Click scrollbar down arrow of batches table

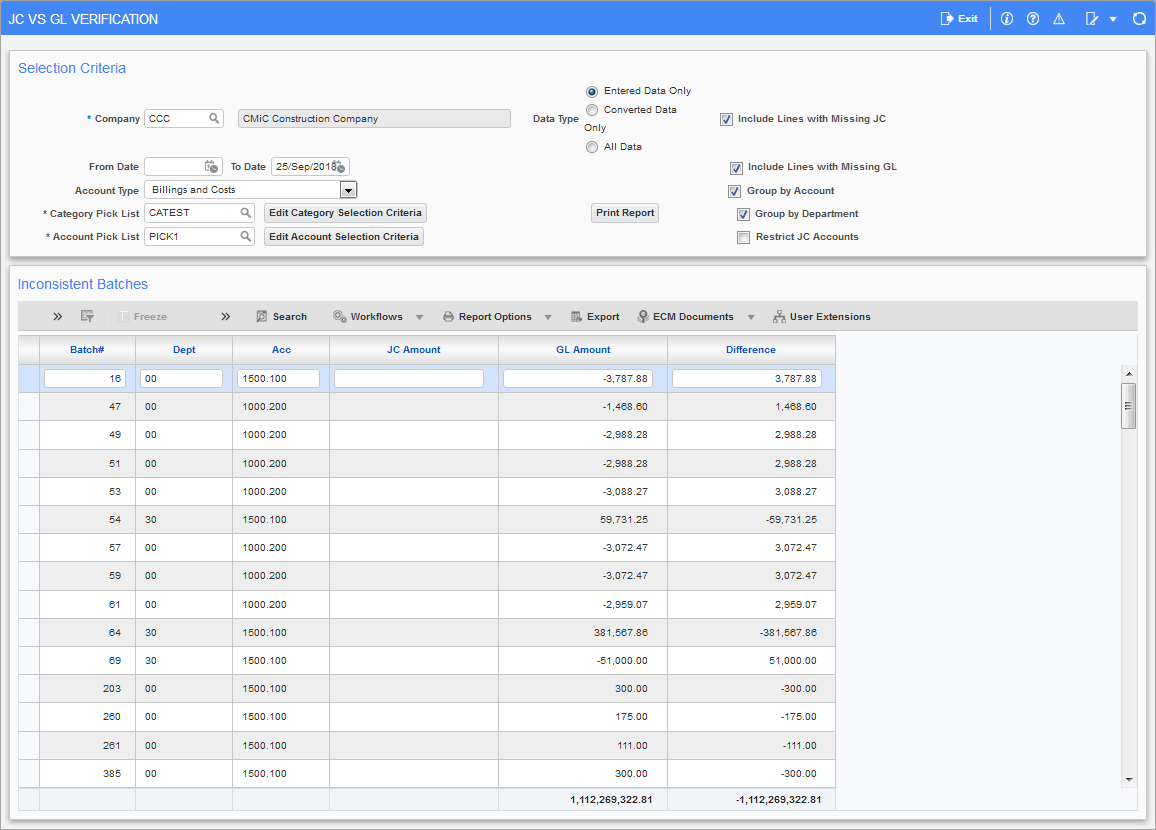point(1129,779)
